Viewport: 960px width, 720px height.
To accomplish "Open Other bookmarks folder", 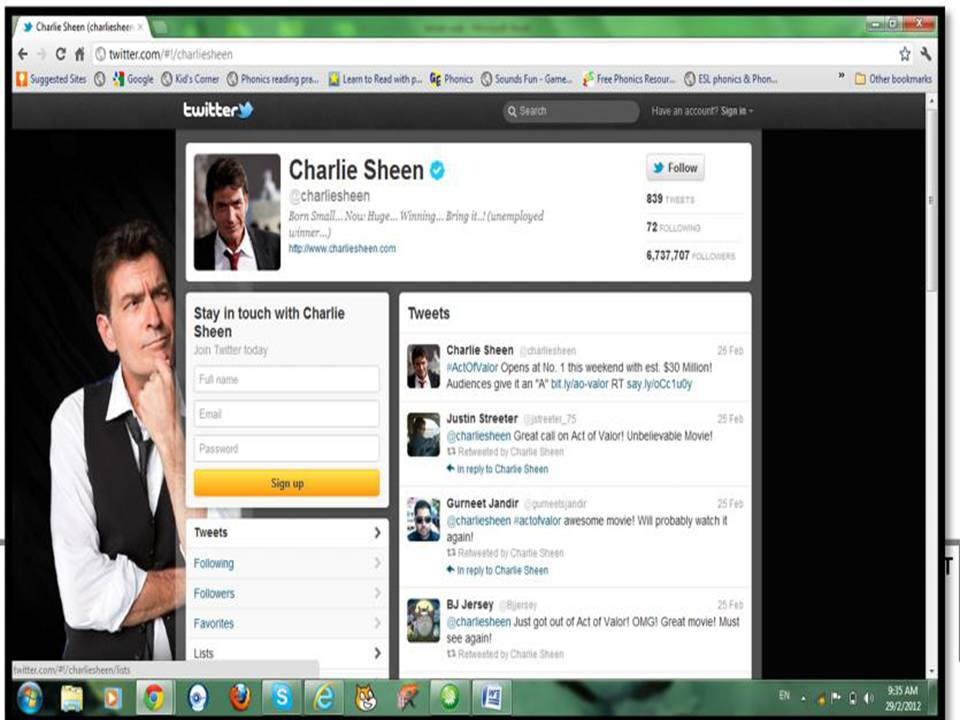I will (x=893, y=79).
